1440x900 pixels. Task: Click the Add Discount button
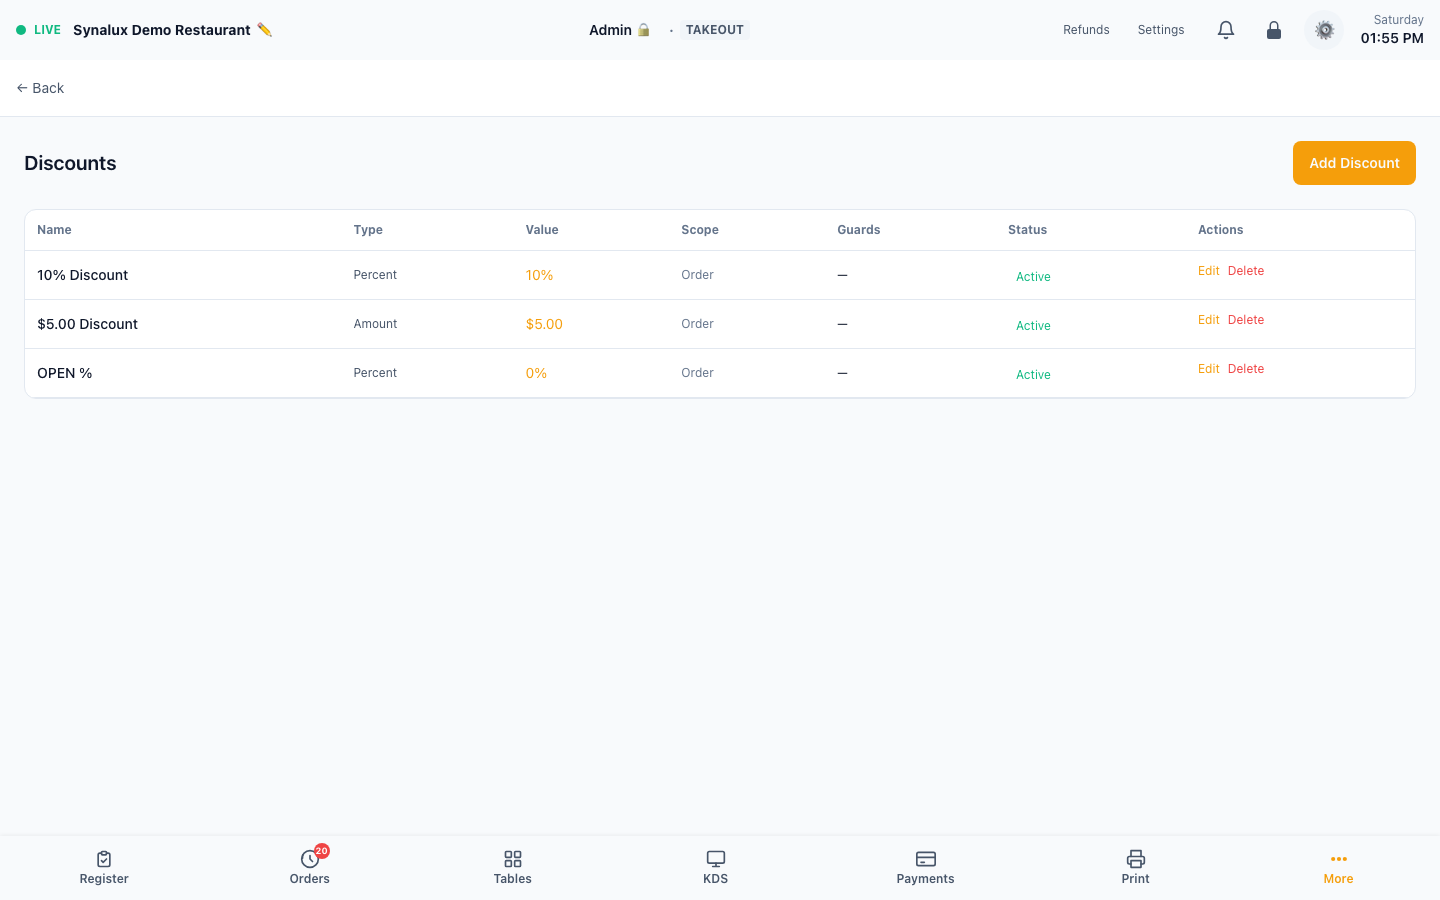tap(1354, 163)
